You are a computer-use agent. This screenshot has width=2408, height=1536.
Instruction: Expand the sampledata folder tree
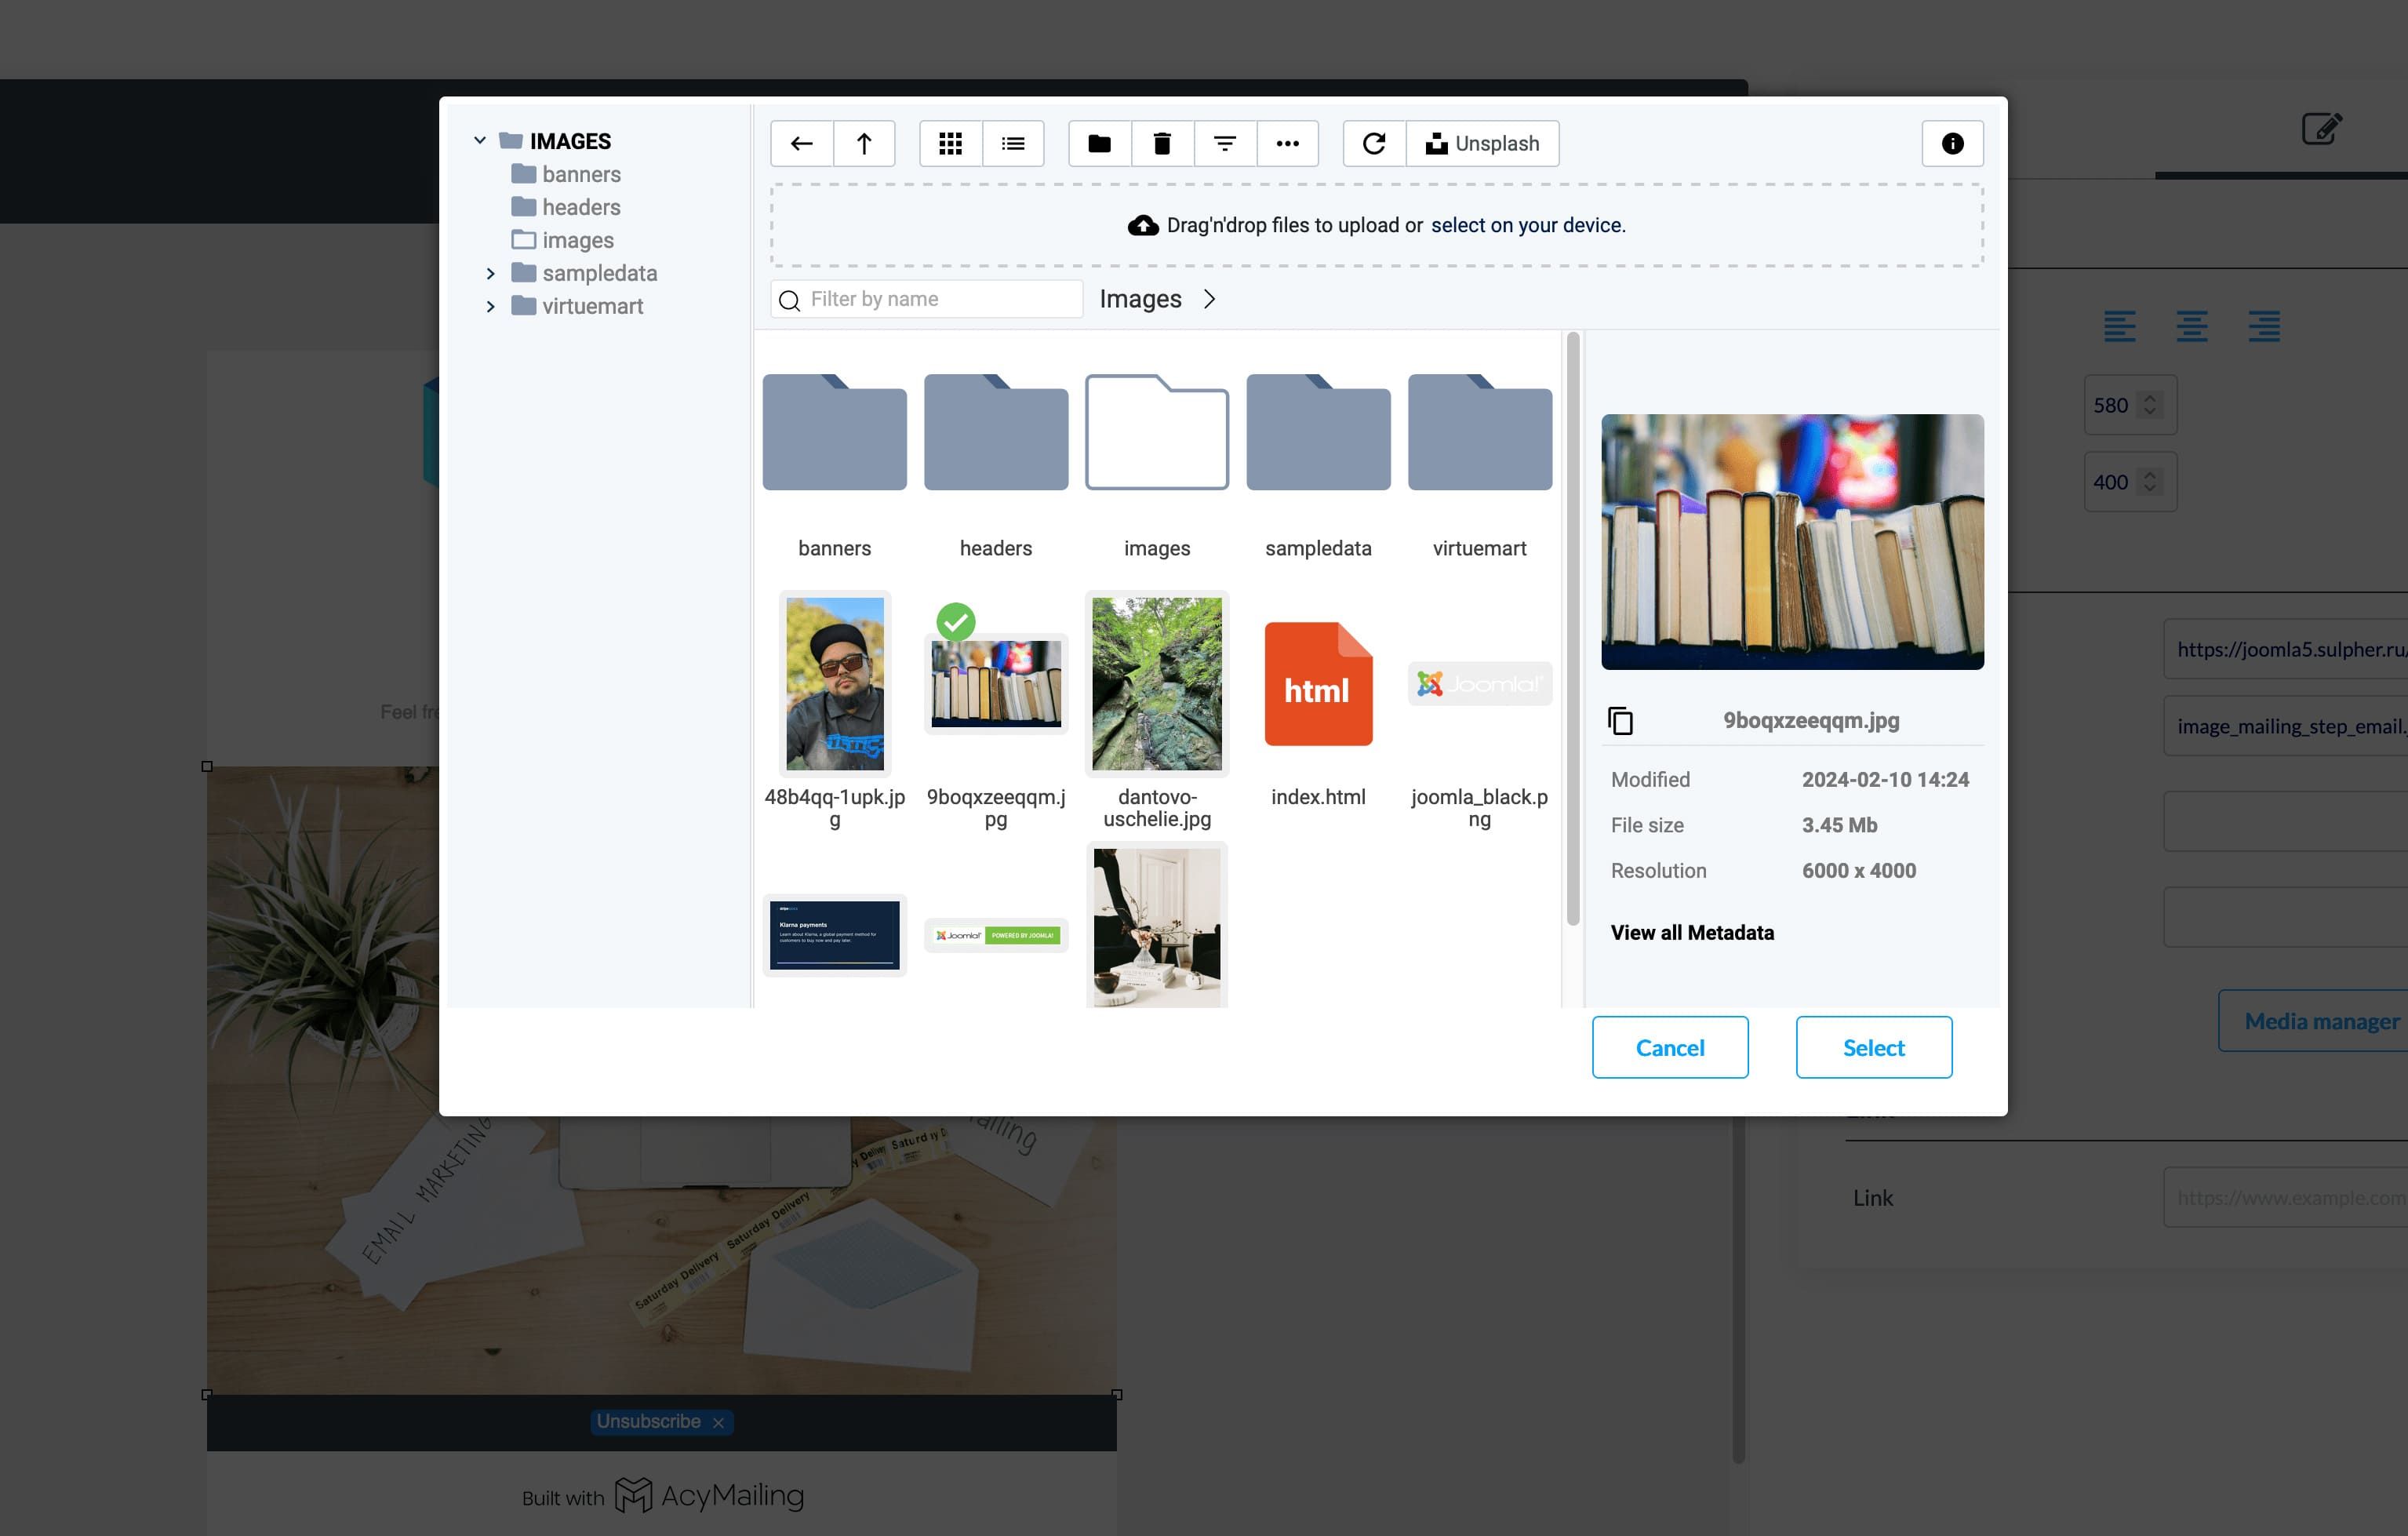click(x=490, y=274)
